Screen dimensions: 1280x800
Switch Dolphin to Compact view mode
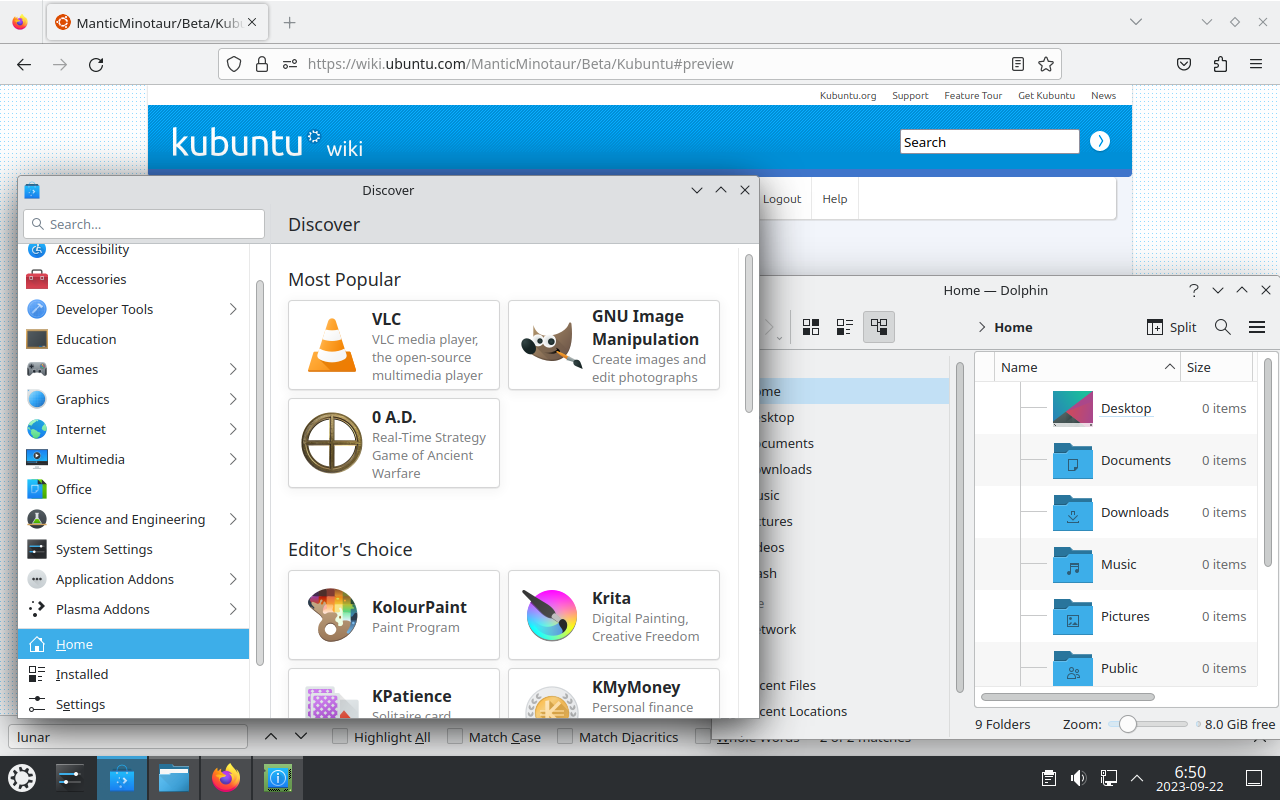click(x=845, y=327)
